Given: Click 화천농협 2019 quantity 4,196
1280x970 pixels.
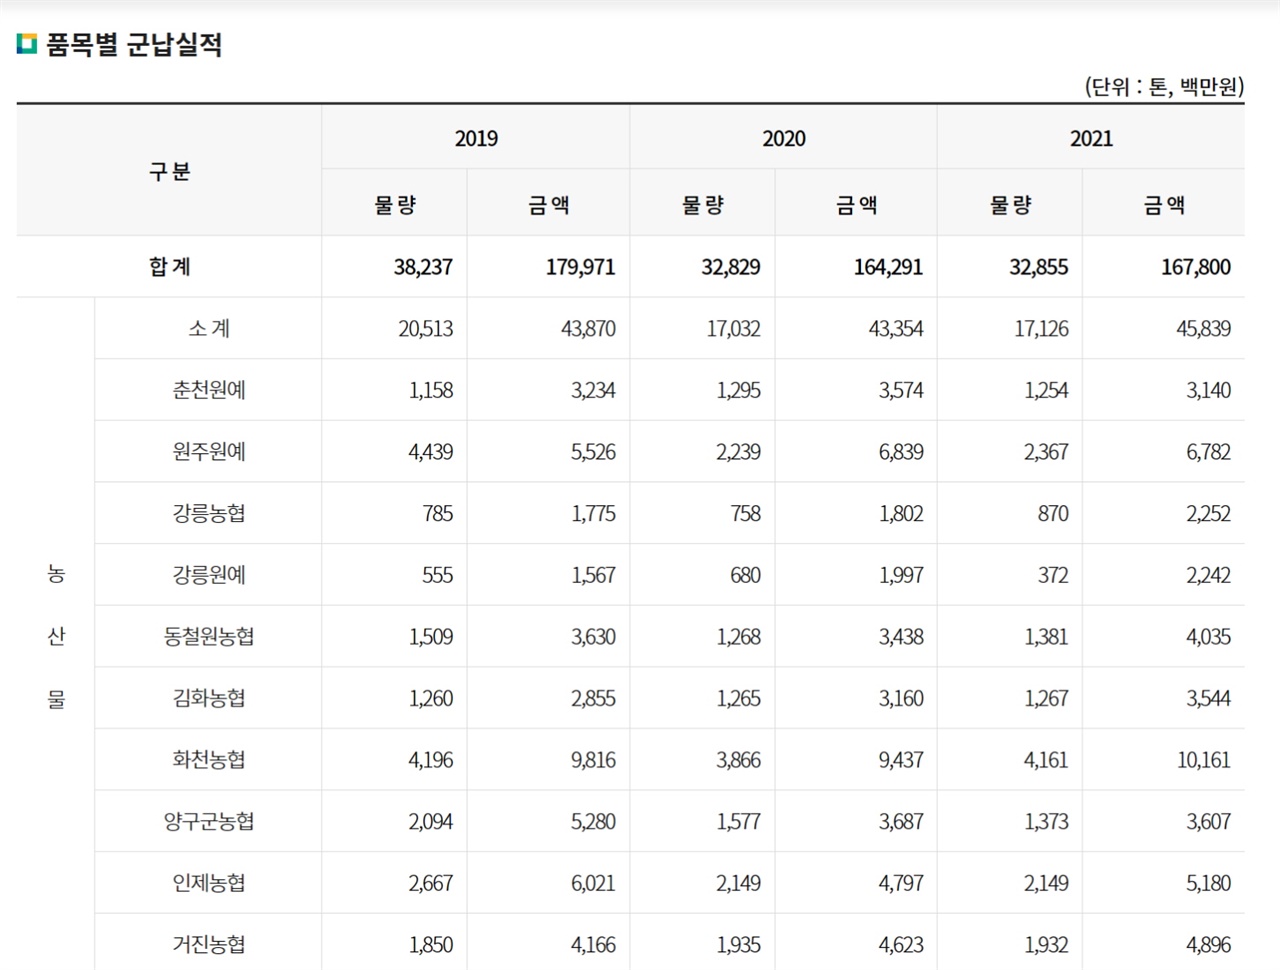Looking at the screenshot, I should [431, 760].
